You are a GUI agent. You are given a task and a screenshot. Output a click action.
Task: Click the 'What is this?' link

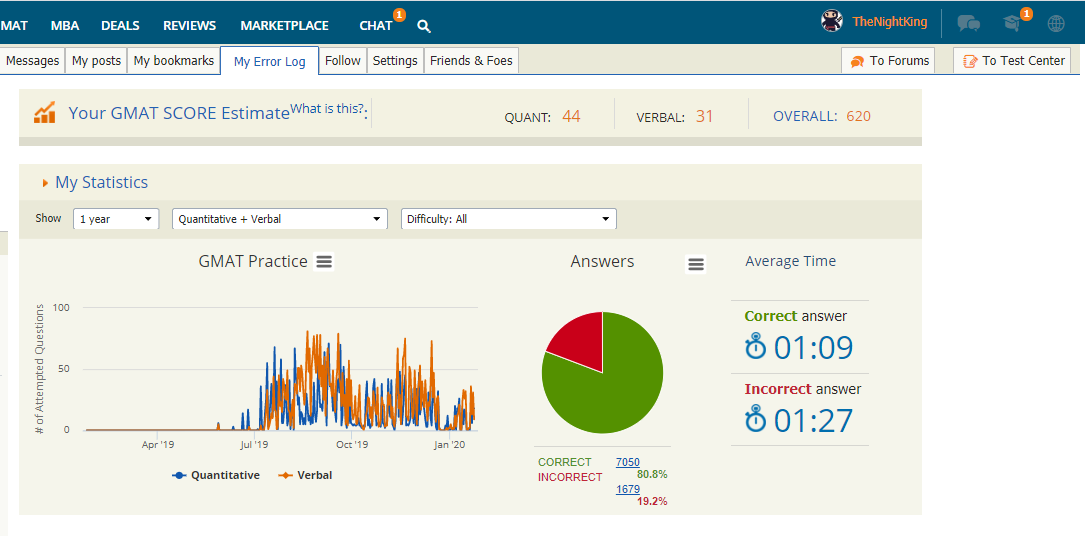327,109
